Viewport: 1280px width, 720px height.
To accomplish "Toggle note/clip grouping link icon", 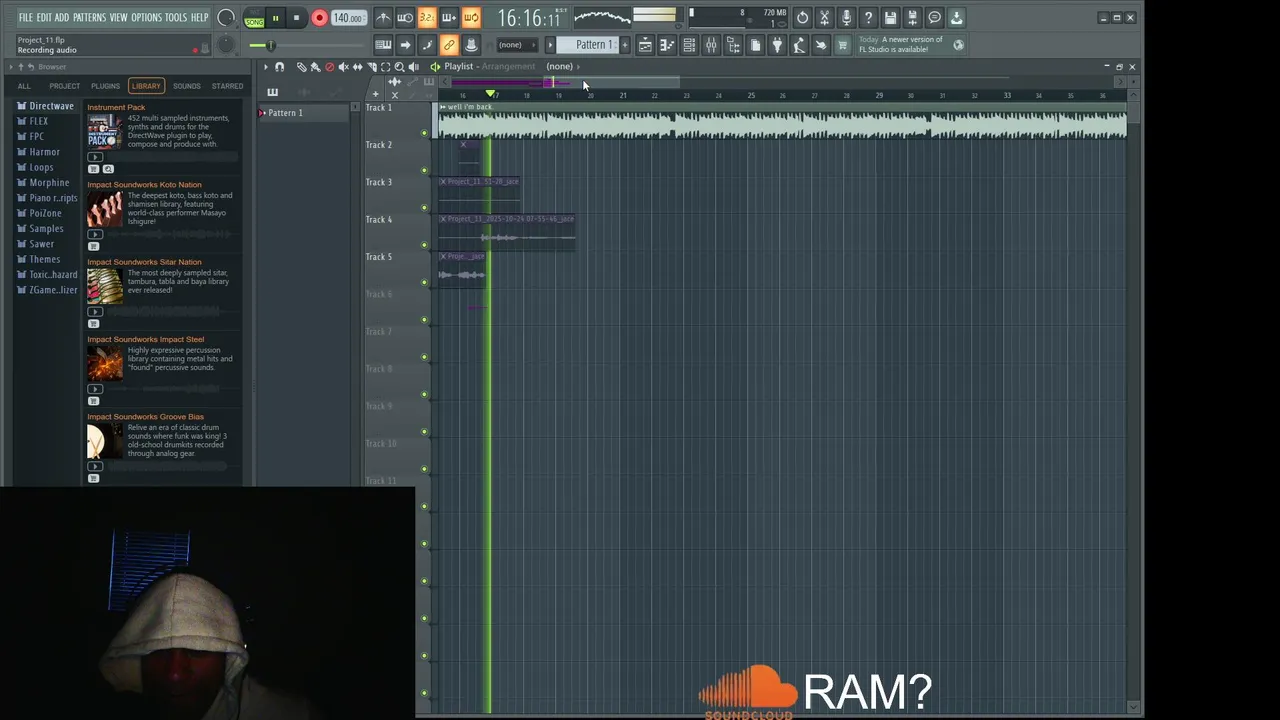I will click(450, 45).
